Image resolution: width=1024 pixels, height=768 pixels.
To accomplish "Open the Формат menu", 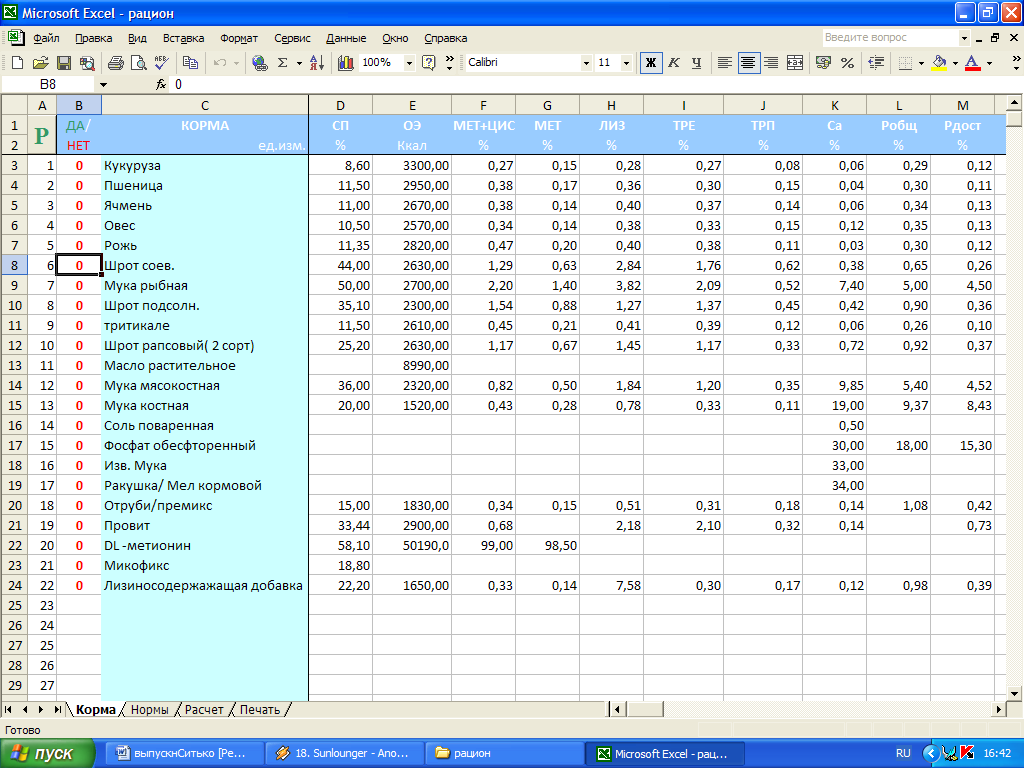I will pos(239,38).
